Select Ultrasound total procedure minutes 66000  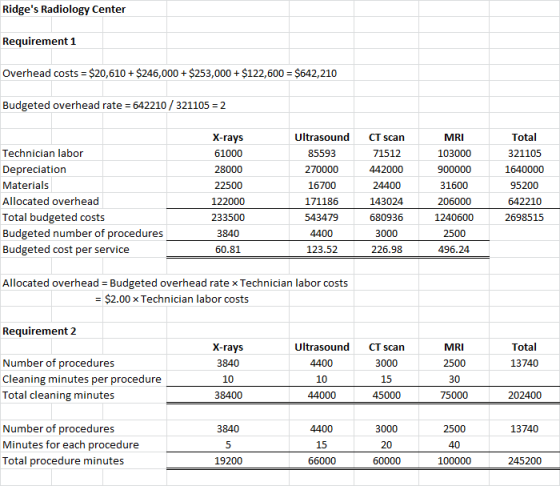click(x=322, y=461)
